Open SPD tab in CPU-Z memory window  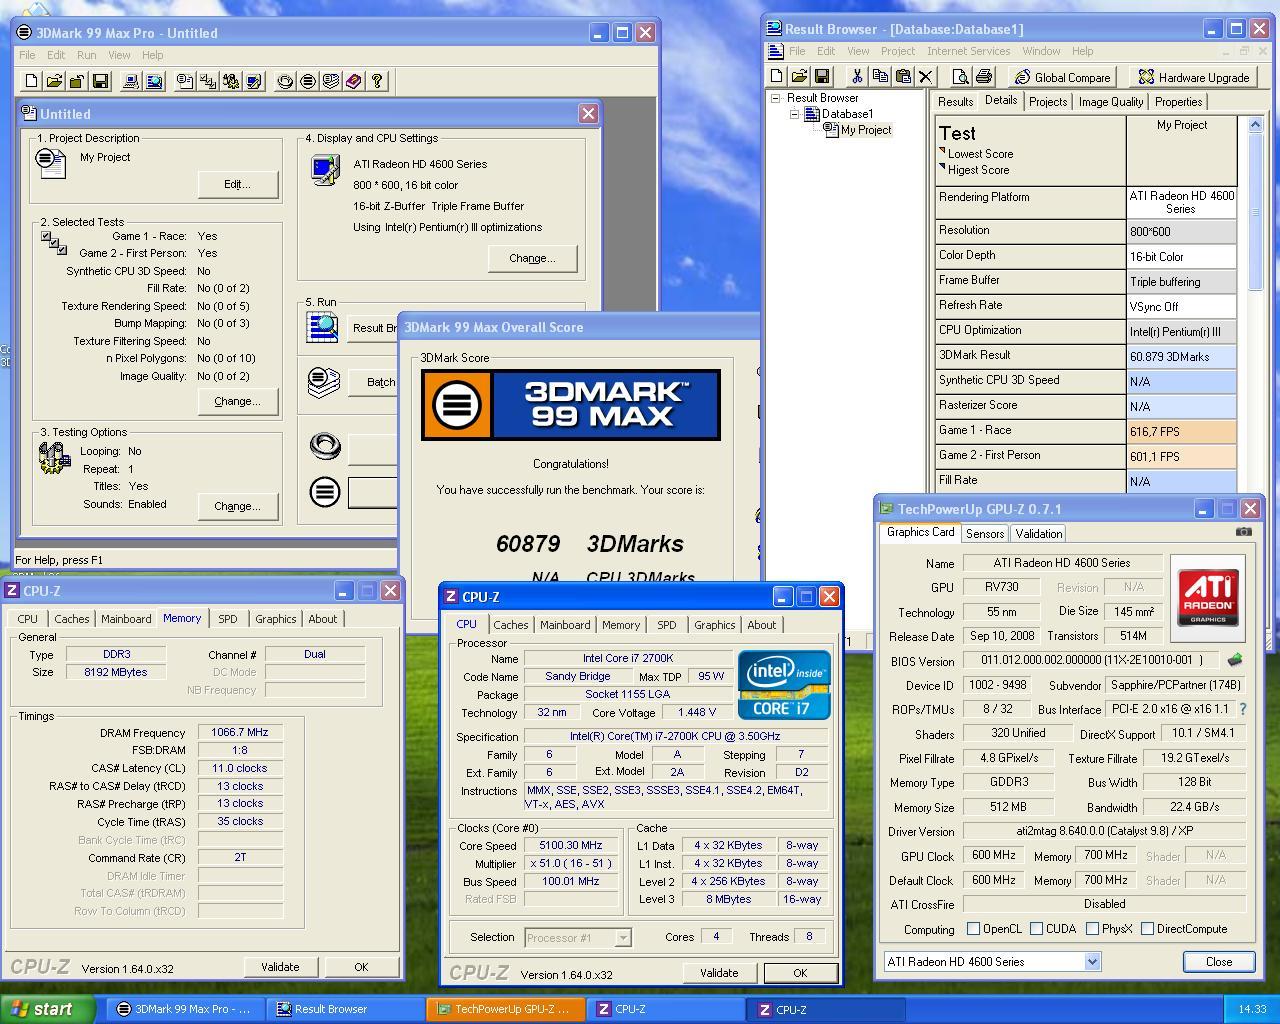(x=228, y=619)
